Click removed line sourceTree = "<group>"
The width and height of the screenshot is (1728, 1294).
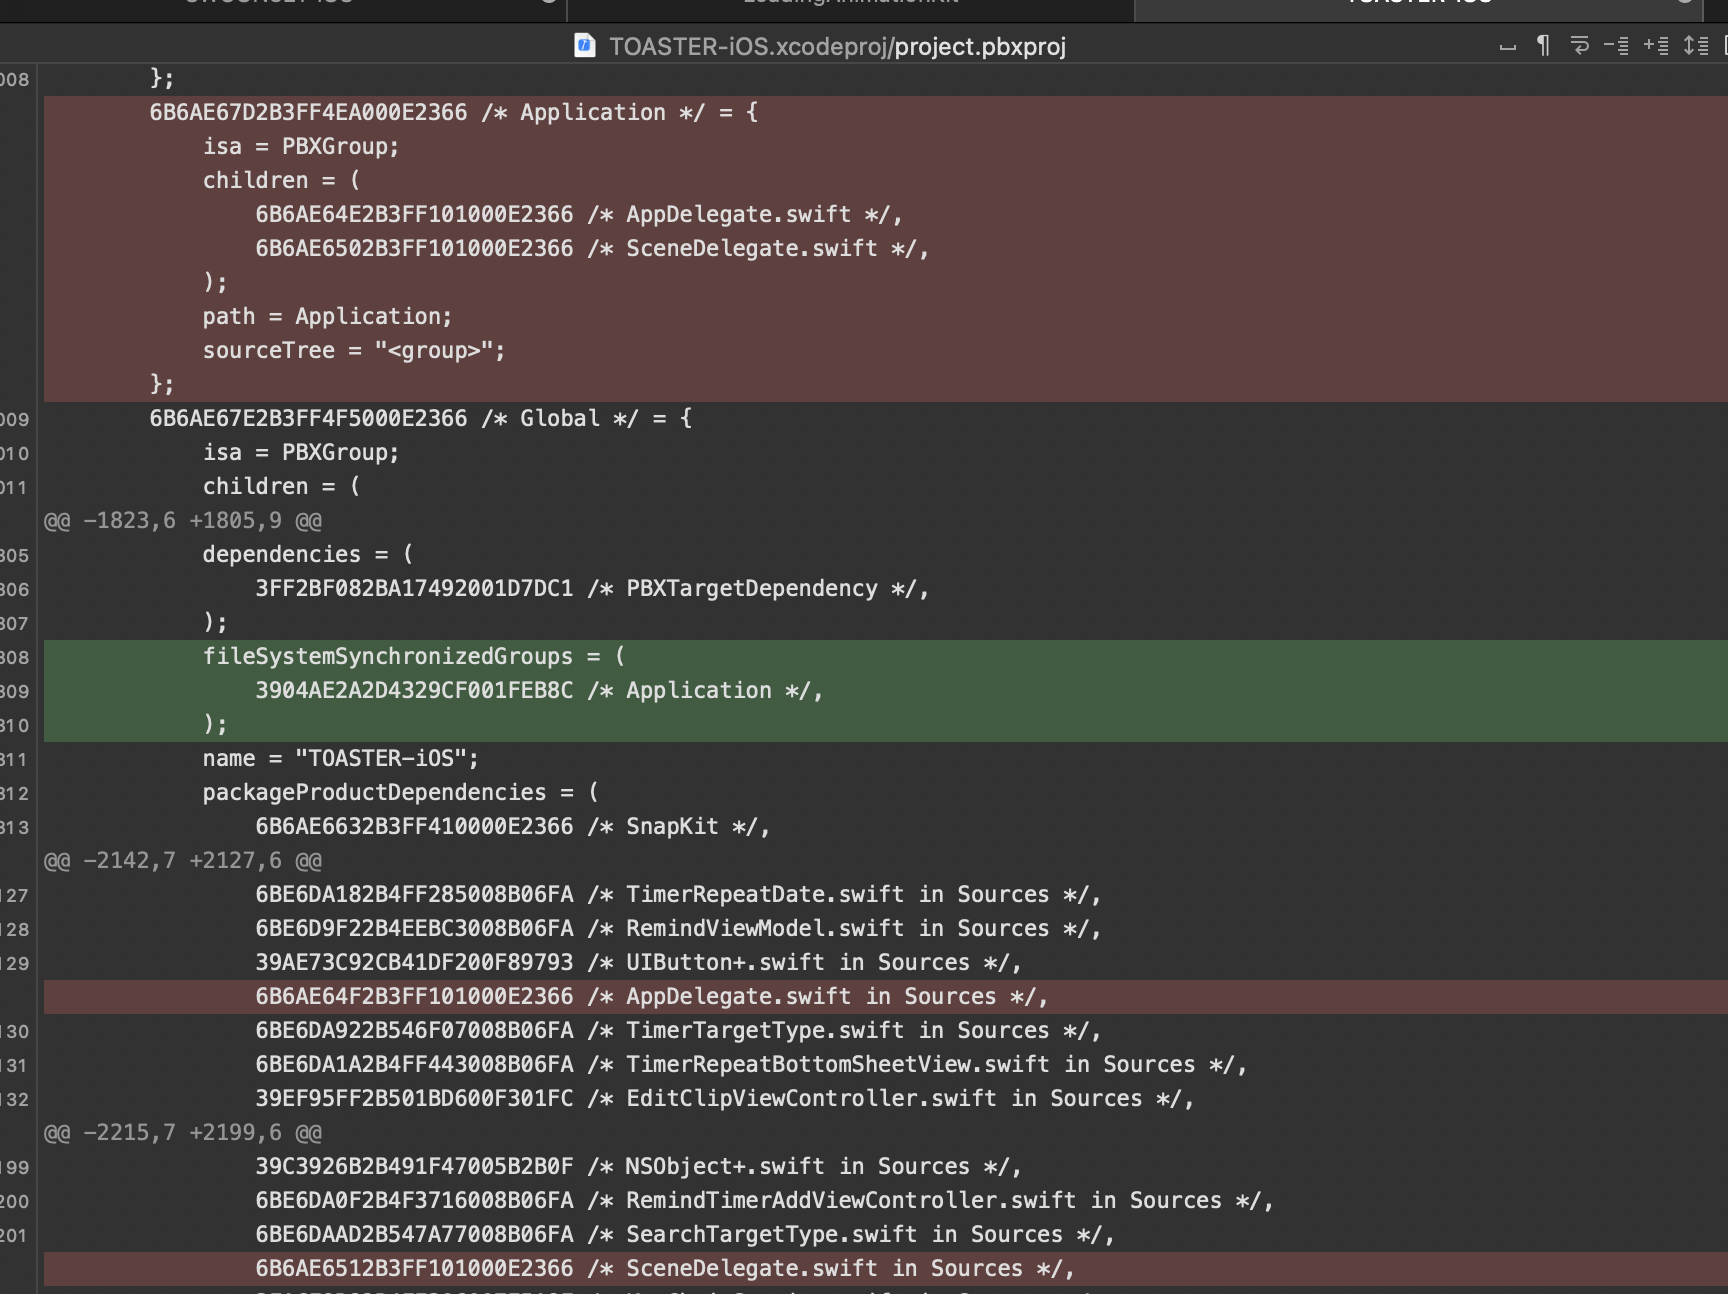tap(886, 351)
